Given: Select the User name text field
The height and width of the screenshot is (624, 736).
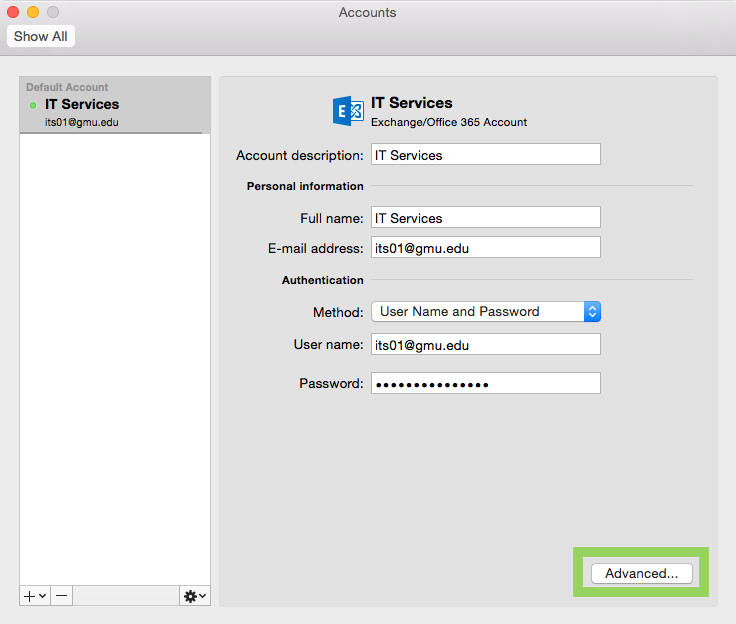Looking at the screenshot, I should click(x=485, y=345).
